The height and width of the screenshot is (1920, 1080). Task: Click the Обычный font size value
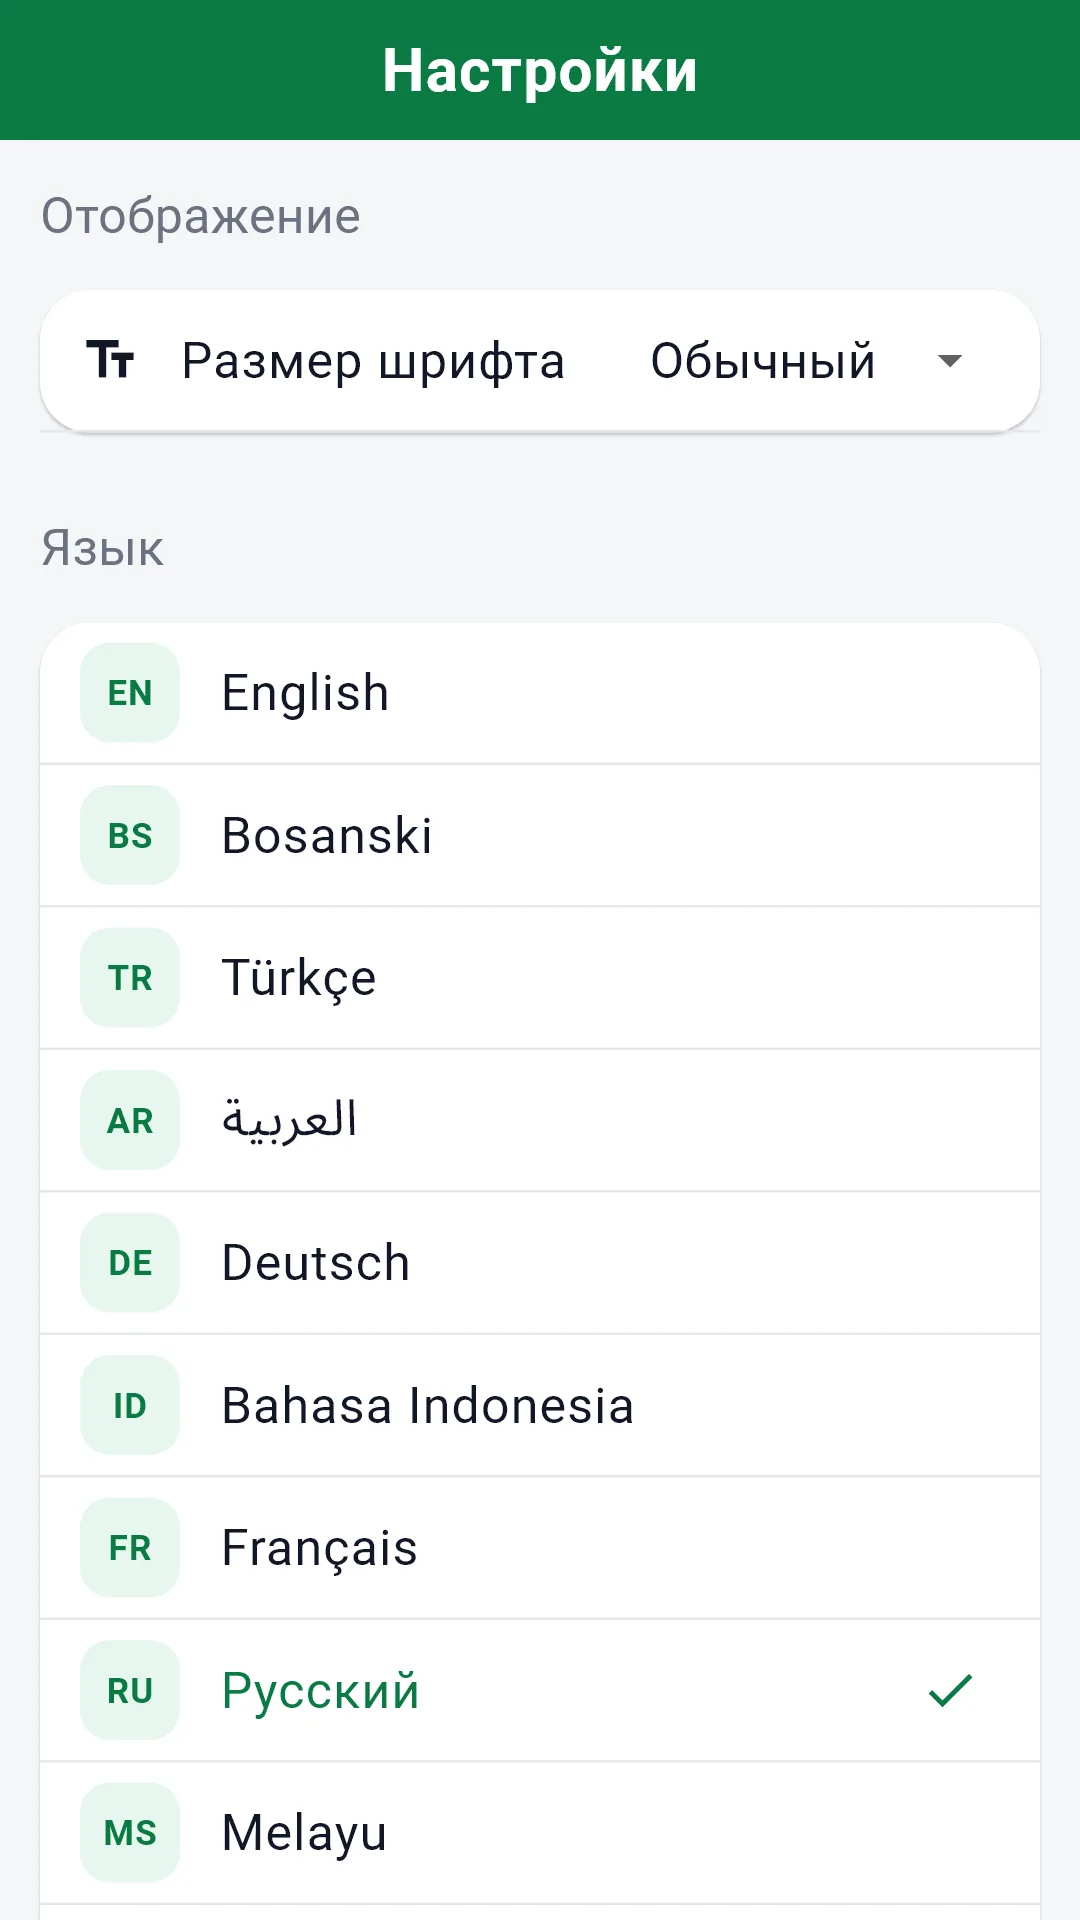coord(763,361)
